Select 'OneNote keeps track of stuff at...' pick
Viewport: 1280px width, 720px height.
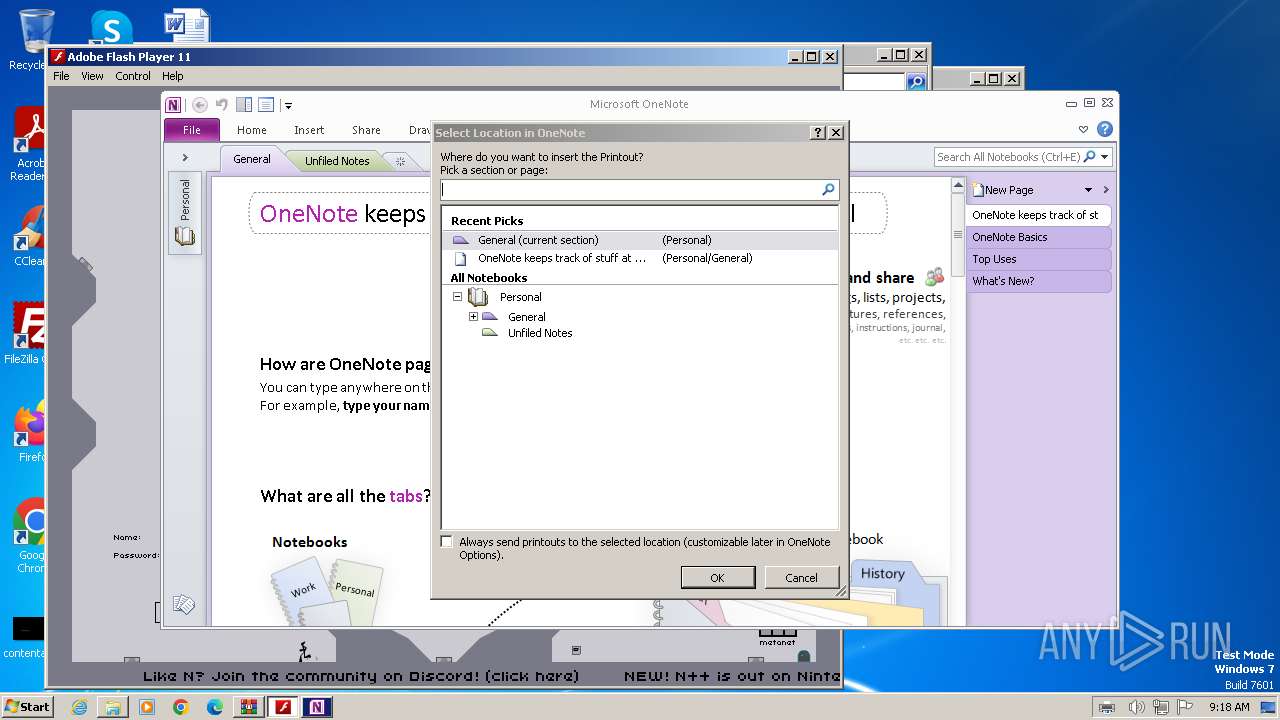[640, 258]
